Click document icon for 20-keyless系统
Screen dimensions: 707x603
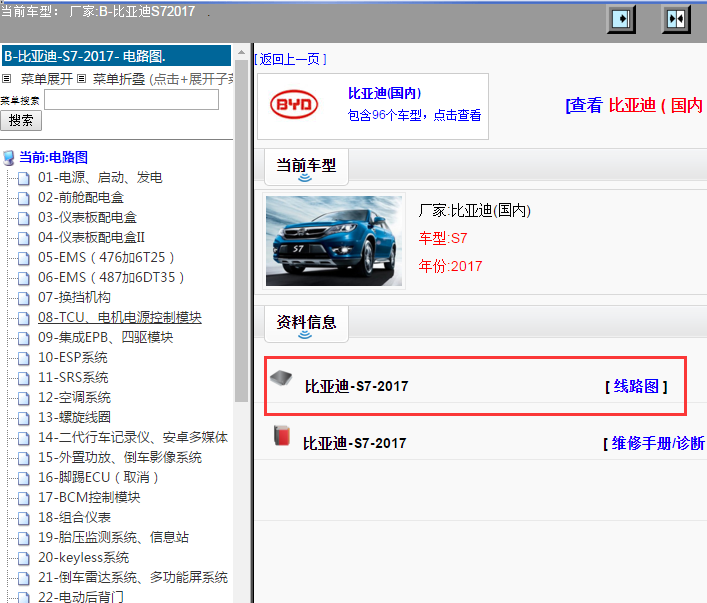24,558
